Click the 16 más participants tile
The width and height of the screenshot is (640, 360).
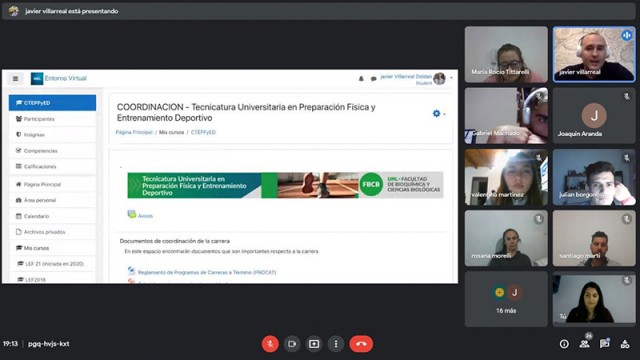506,299
